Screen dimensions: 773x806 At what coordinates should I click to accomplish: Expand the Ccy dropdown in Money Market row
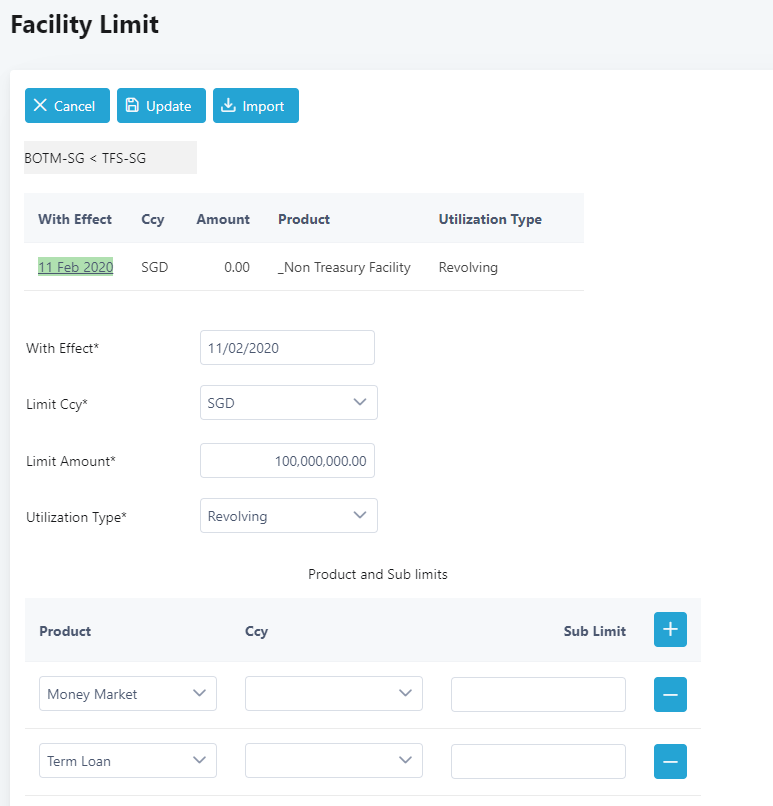click(x=333, y=694)
